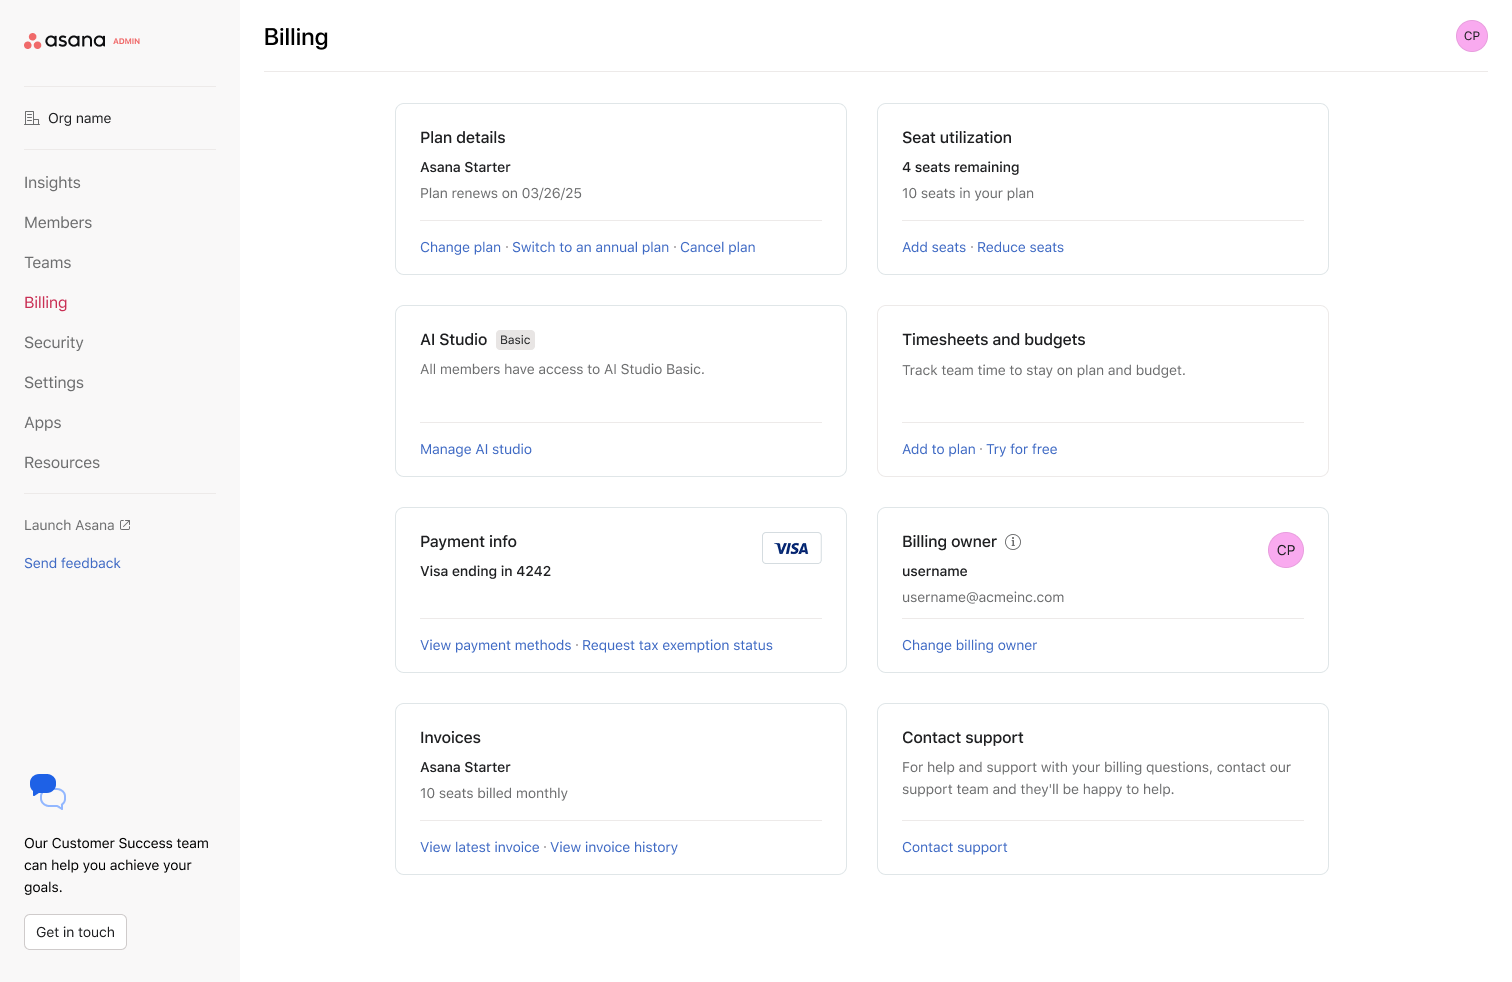1512x982 pixels.
Task: Click 'All members have access to AI Studio Basic.'
Action: [x=562, y=369]
